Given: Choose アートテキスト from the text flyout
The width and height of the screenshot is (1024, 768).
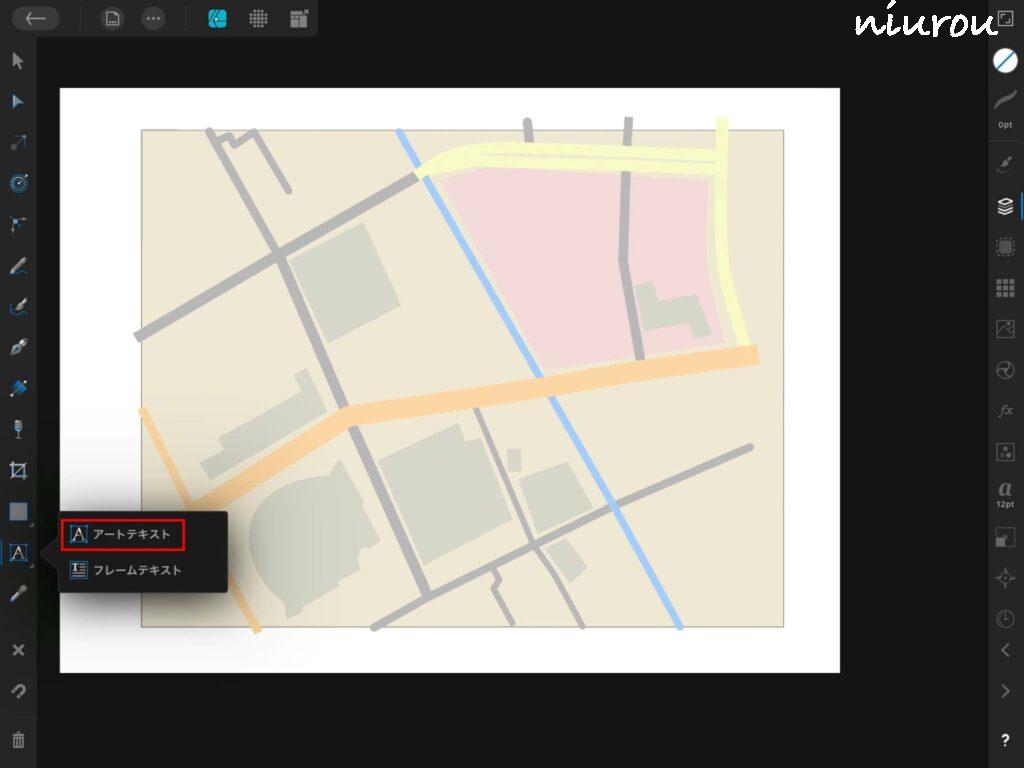Looking at the screenshot, I should [122, 535].
